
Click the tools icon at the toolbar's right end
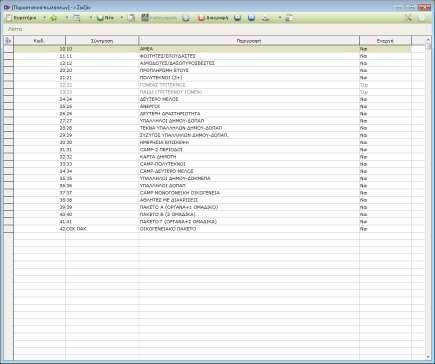tap(409, 18)
